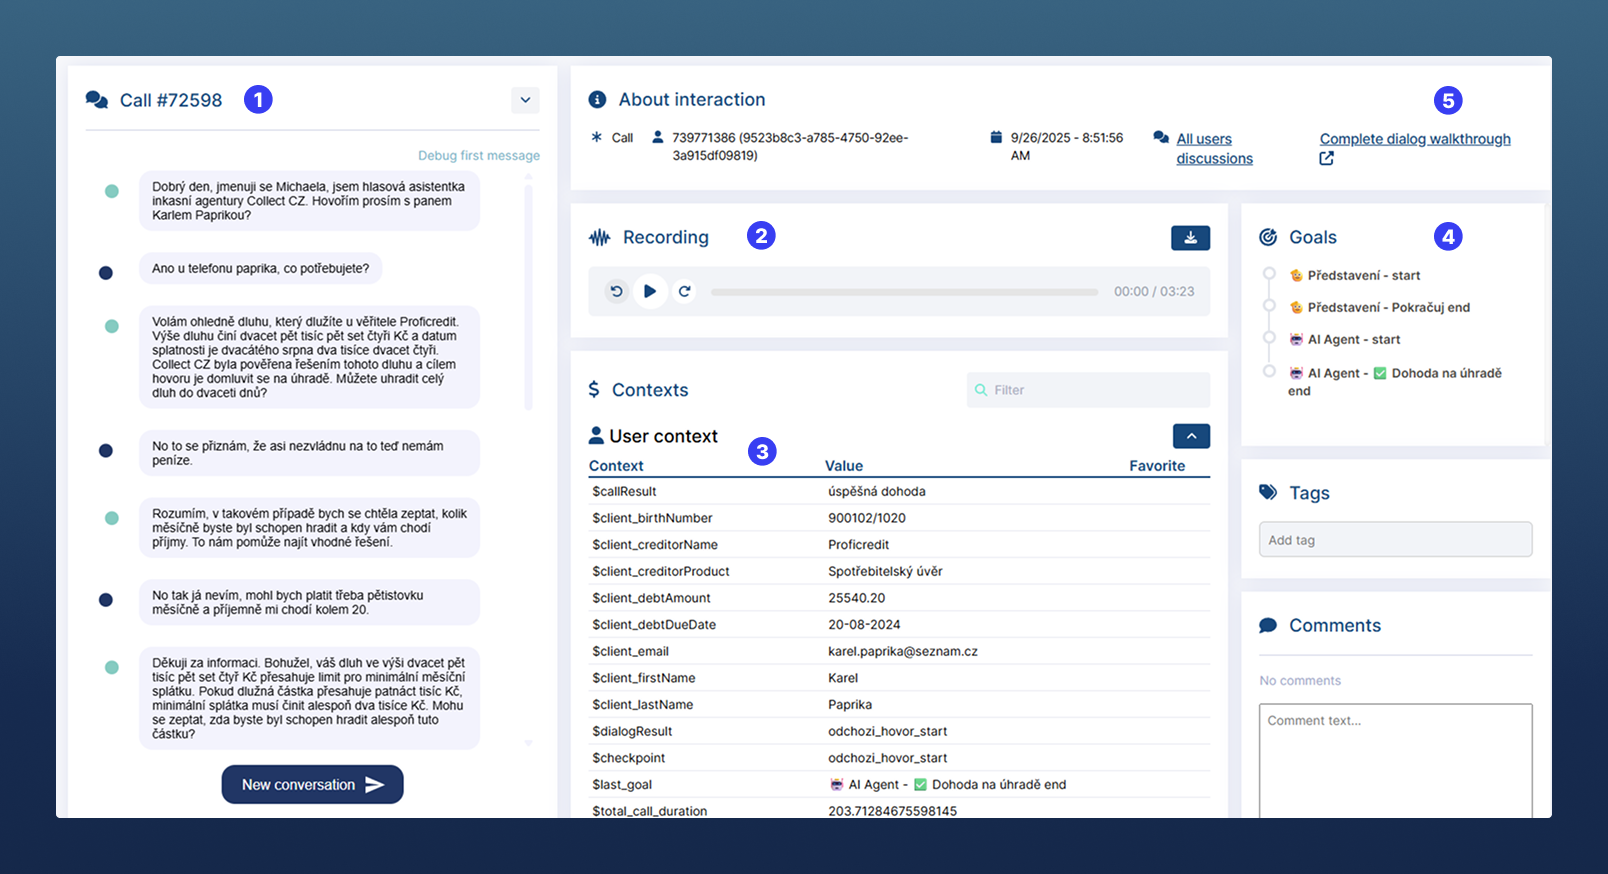Collapse the User context section
Viewport: 1608px width, 874px height.
click(1190, 436)
